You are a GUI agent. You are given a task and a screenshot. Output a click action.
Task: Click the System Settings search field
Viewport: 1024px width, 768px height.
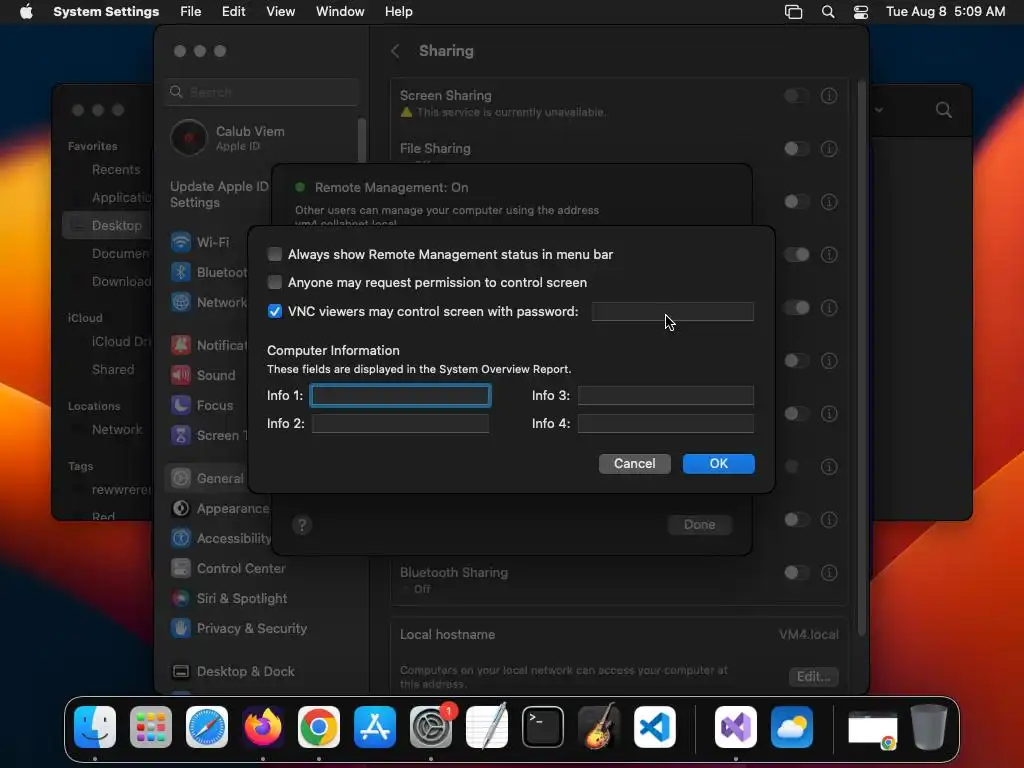(x=263, y=92)
